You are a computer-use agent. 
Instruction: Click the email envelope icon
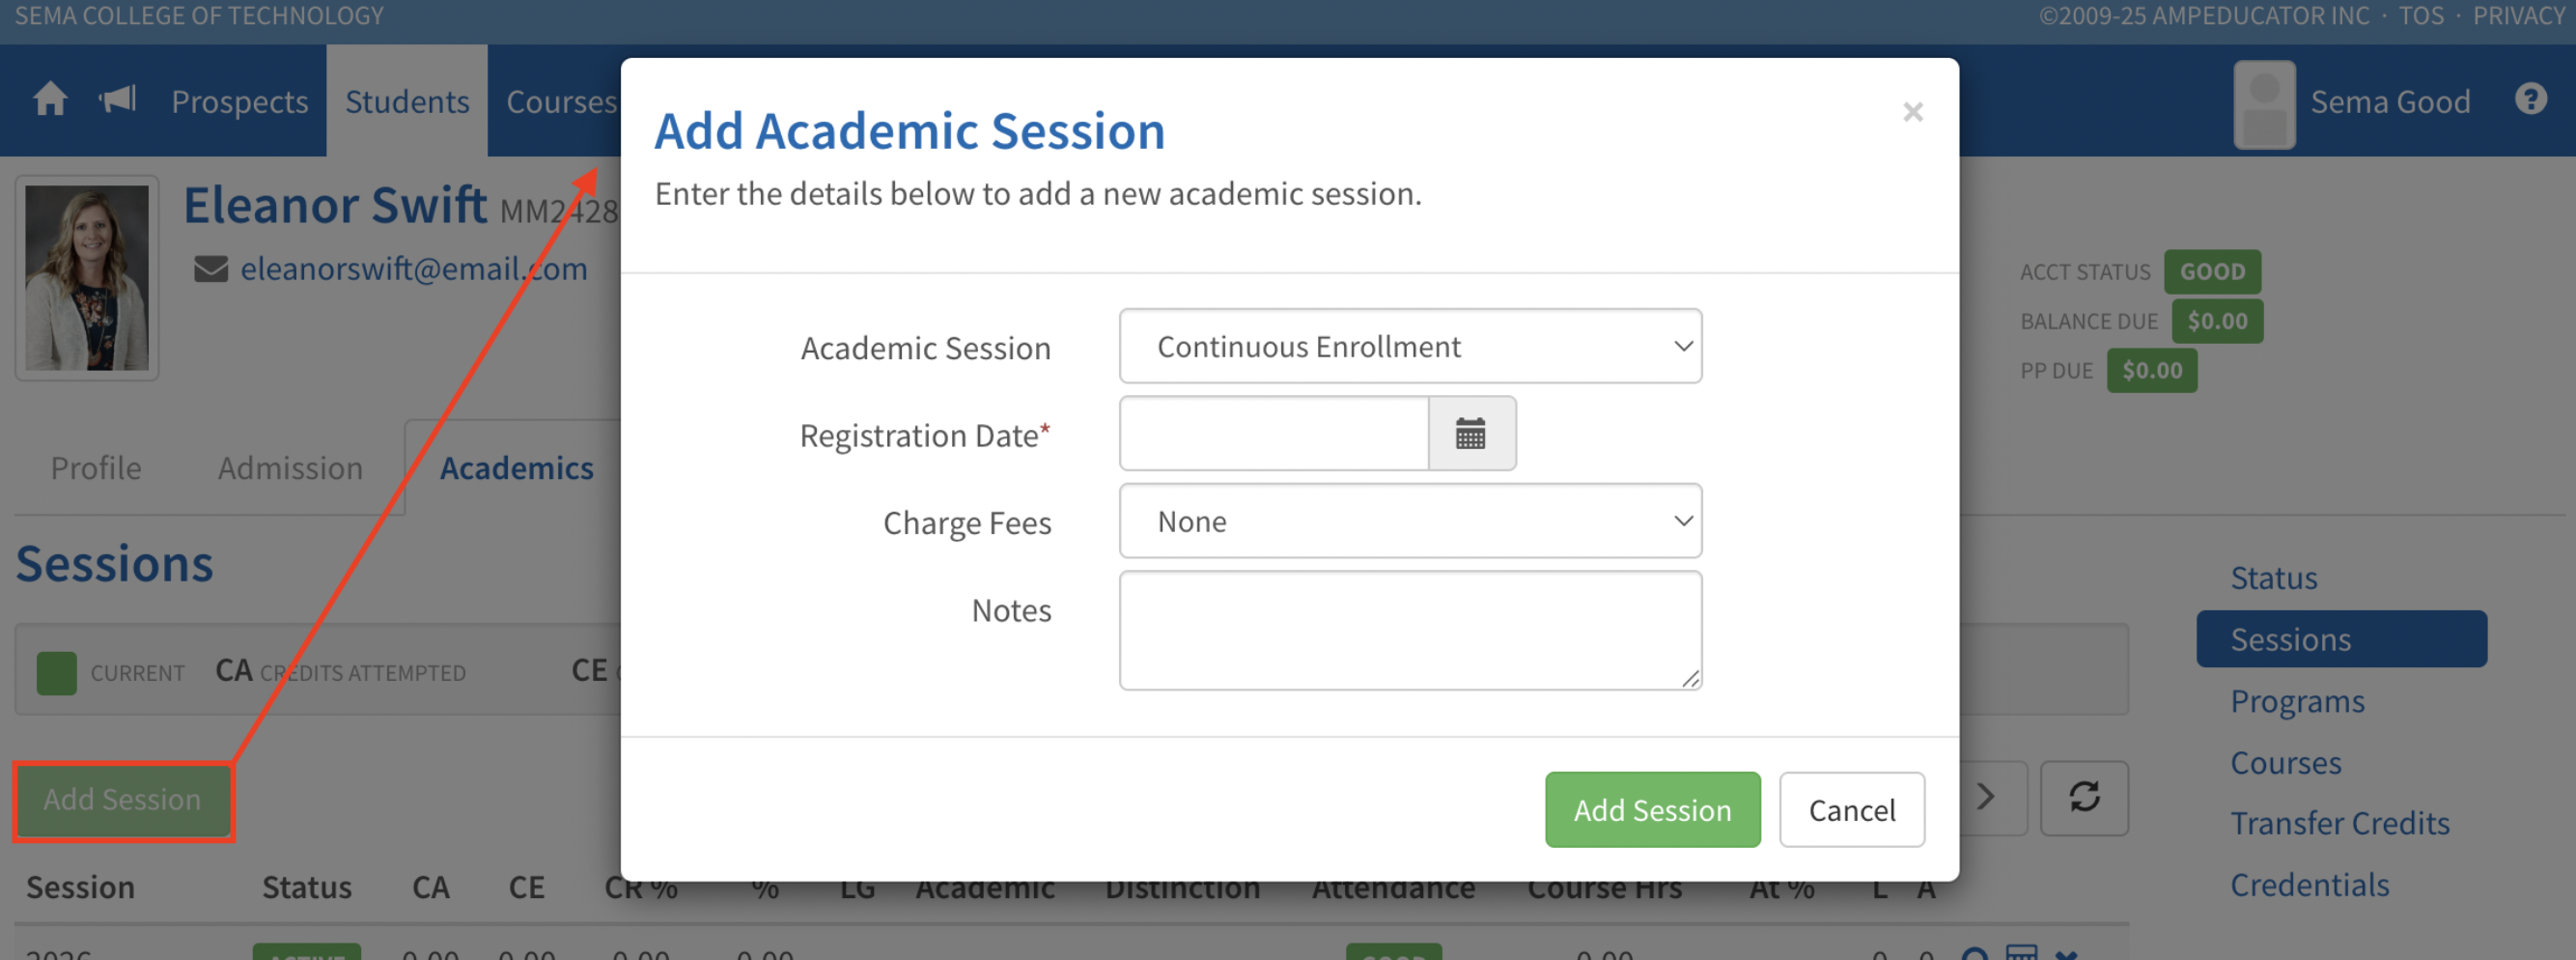pyautogui.click(x=210, y=269)
